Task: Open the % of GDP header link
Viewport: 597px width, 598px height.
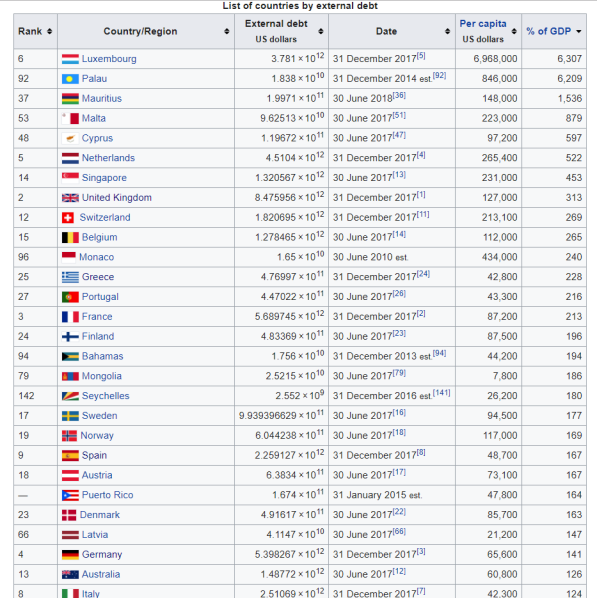Action: coord(549,31)
